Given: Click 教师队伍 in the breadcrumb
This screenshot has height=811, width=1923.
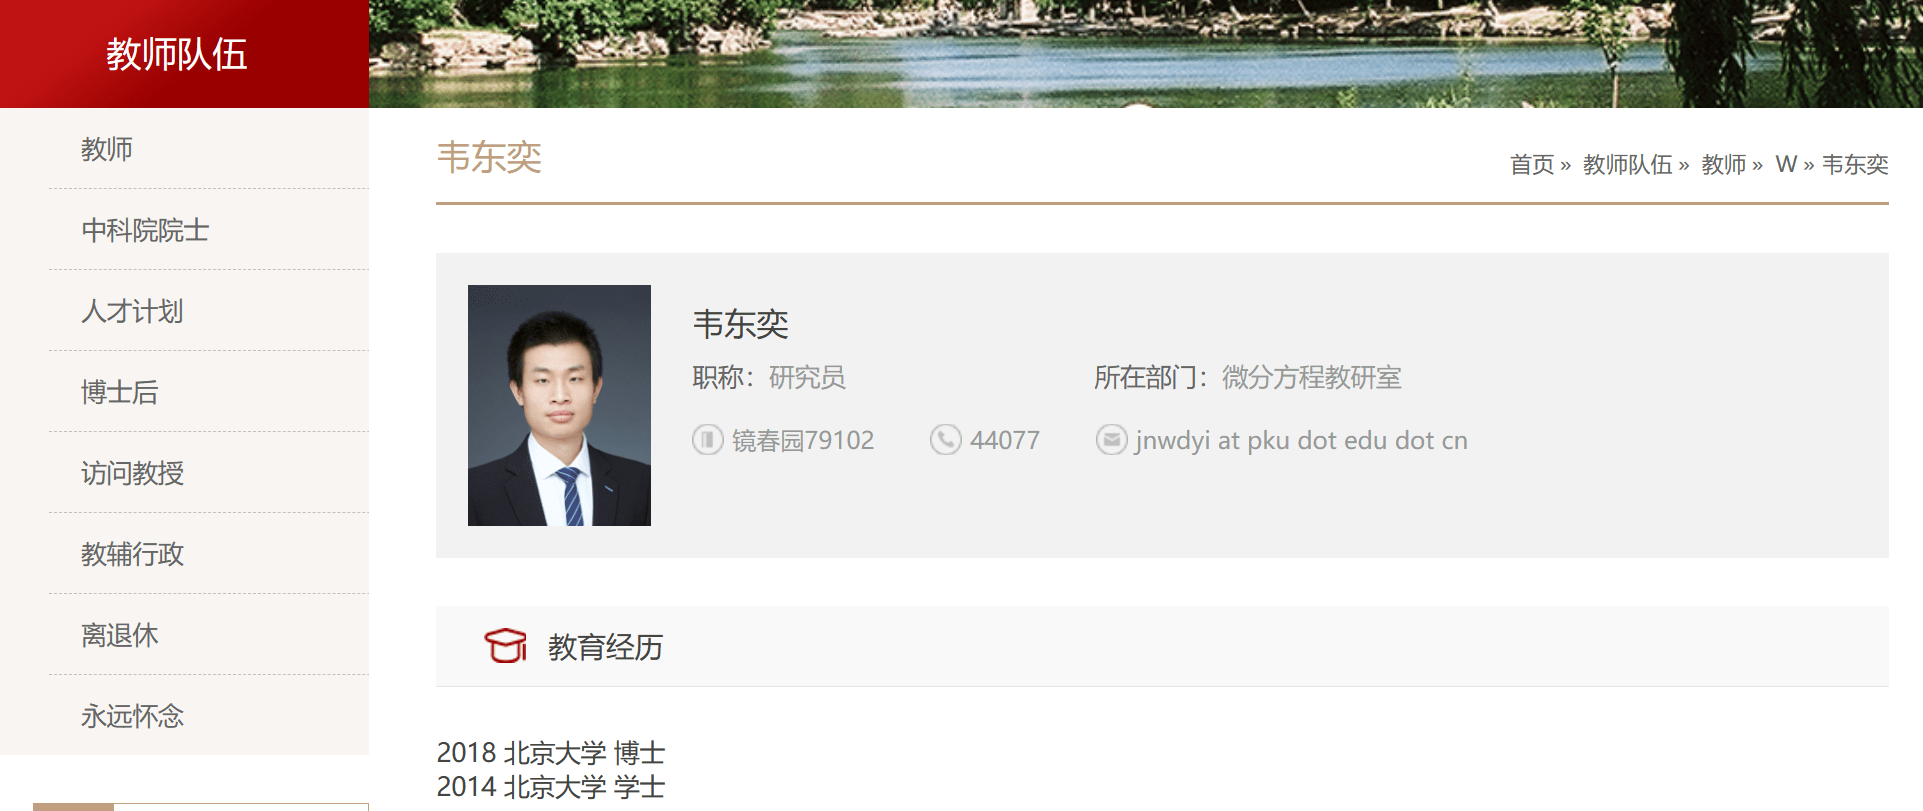Looking at the screenshot, I should tap(1627, 164).
